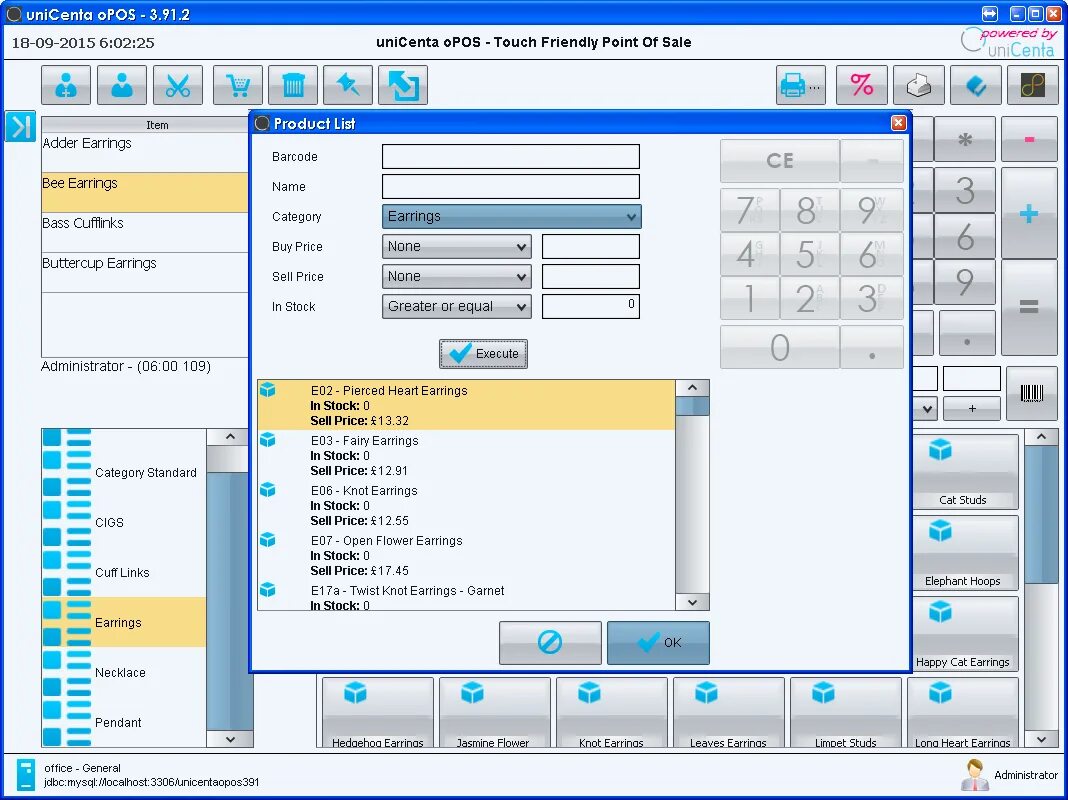This screenshot has height=800, width=1068.
Task: Select Bass Cufflinks ticket line
Action: point(144,232)
